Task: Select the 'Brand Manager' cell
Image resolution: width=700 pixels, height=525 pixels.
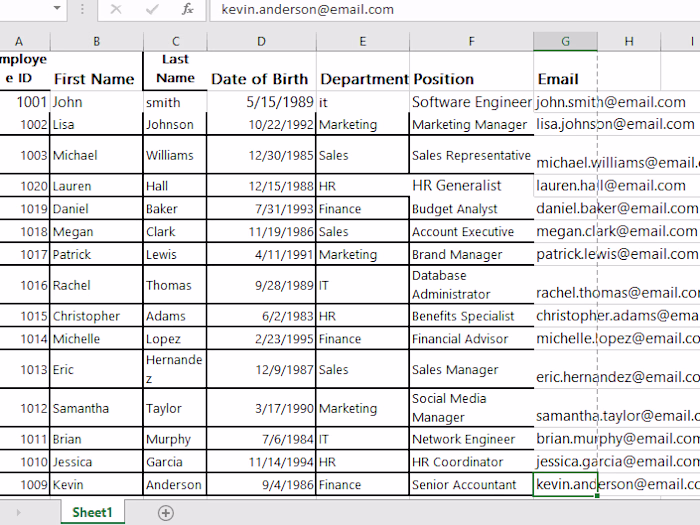Action: click(471, 254)
